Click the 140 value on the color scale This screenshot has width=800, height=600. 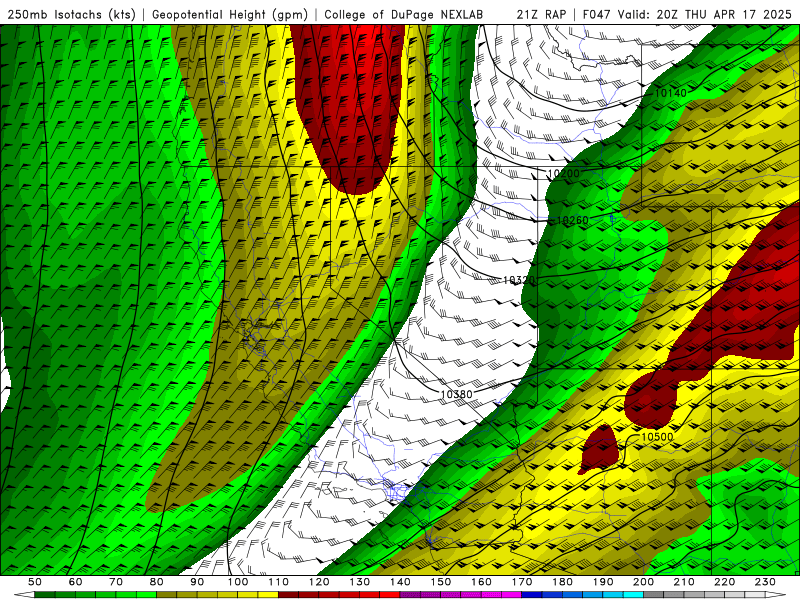click(400, 582)
